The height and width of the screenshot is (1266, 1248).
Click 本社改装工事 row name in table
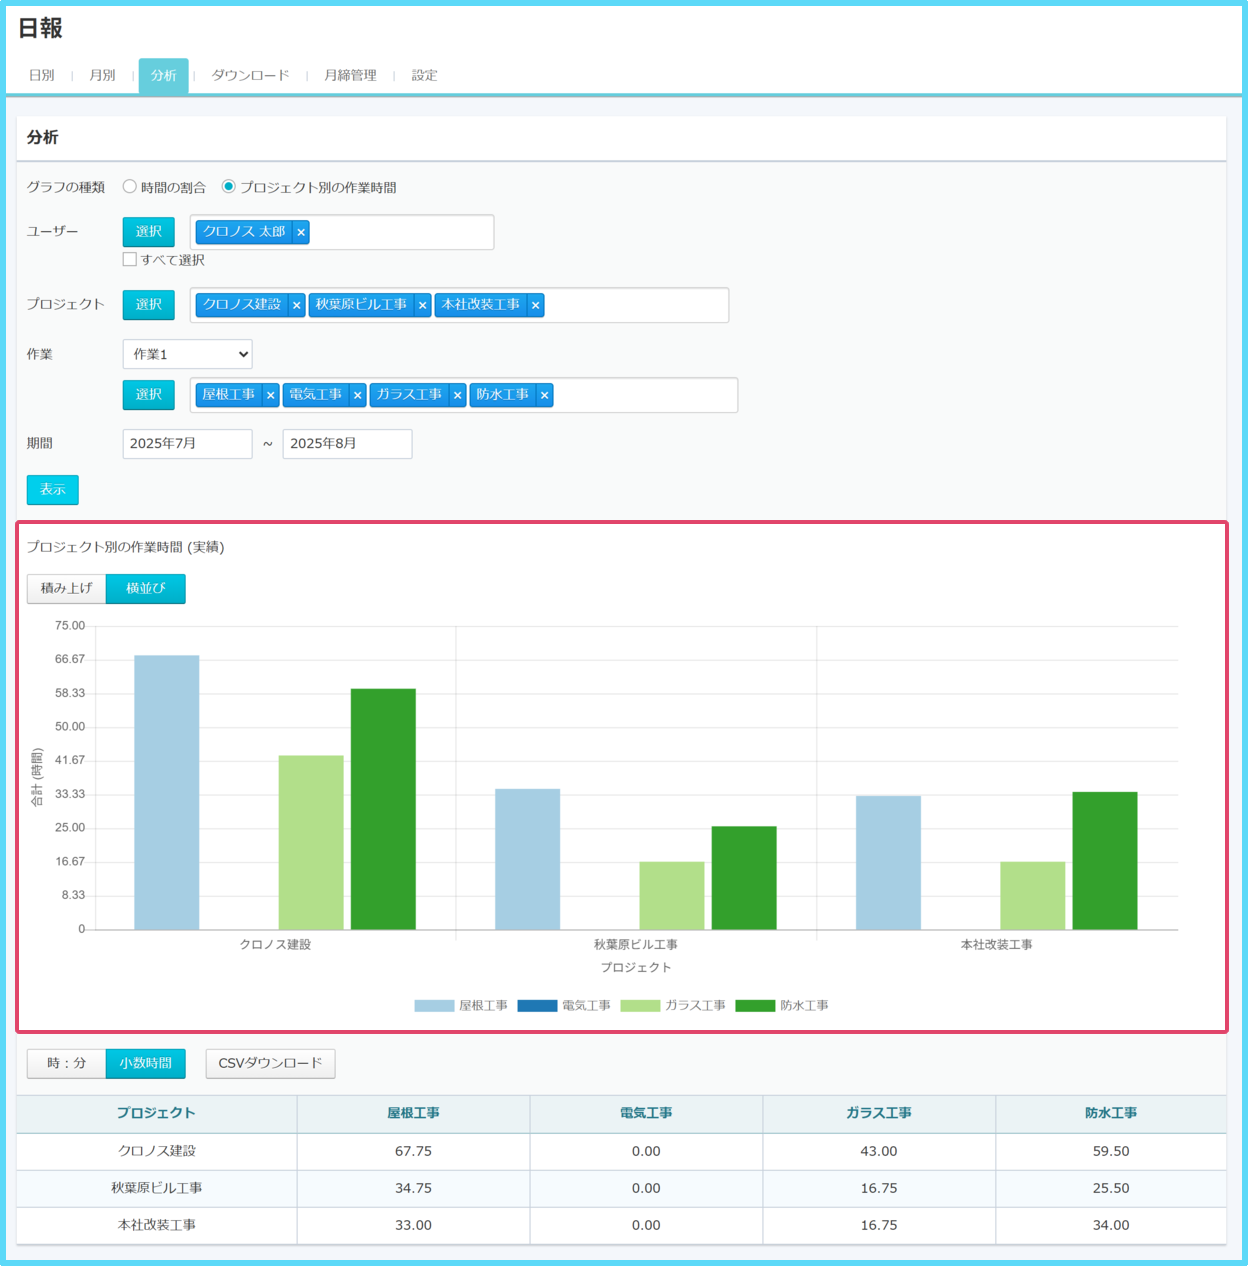click(x=157, y=1226)
